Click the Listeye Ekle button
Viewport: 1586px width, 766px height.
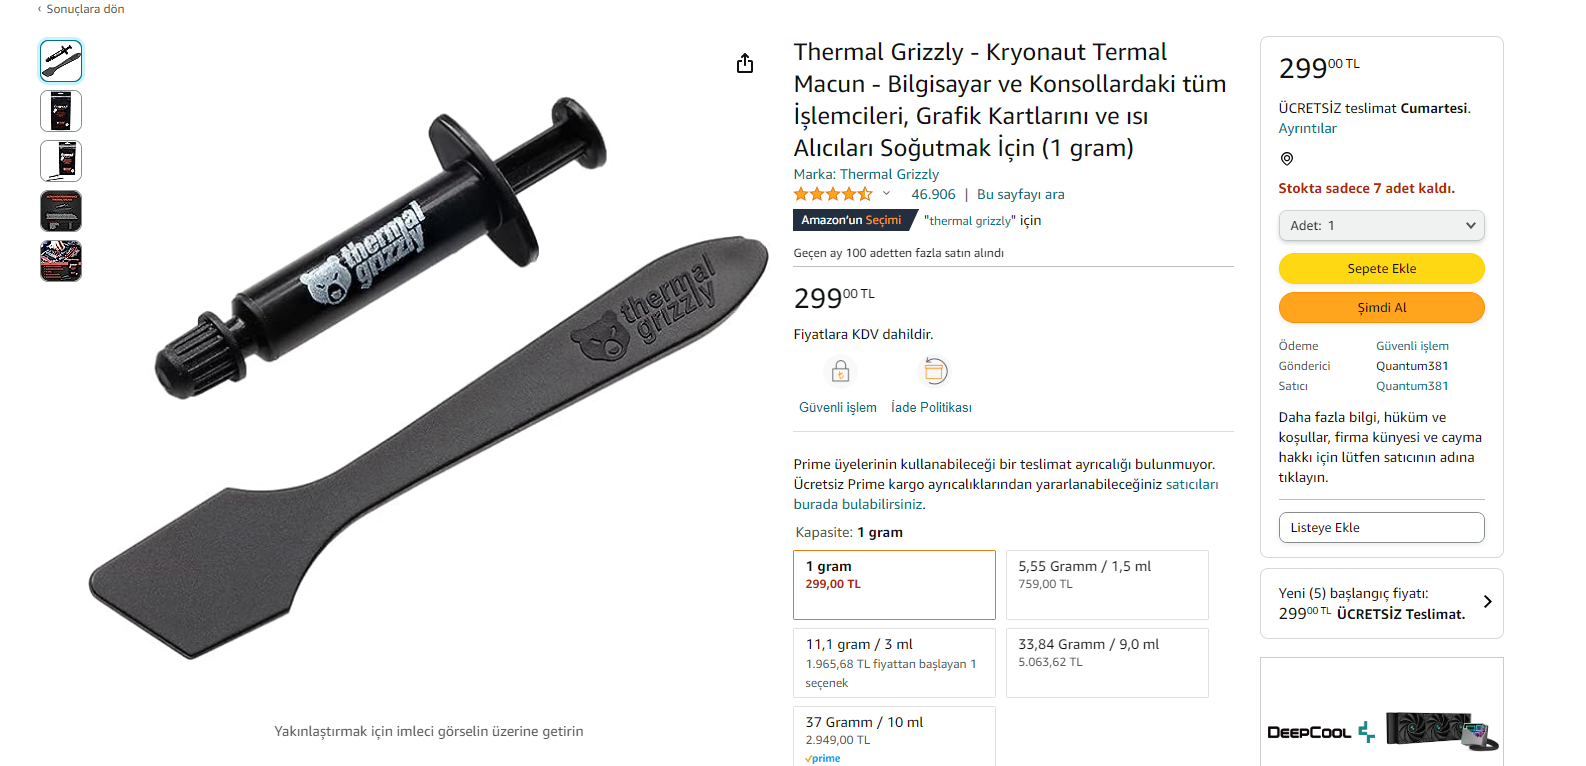pos(1381,527)
